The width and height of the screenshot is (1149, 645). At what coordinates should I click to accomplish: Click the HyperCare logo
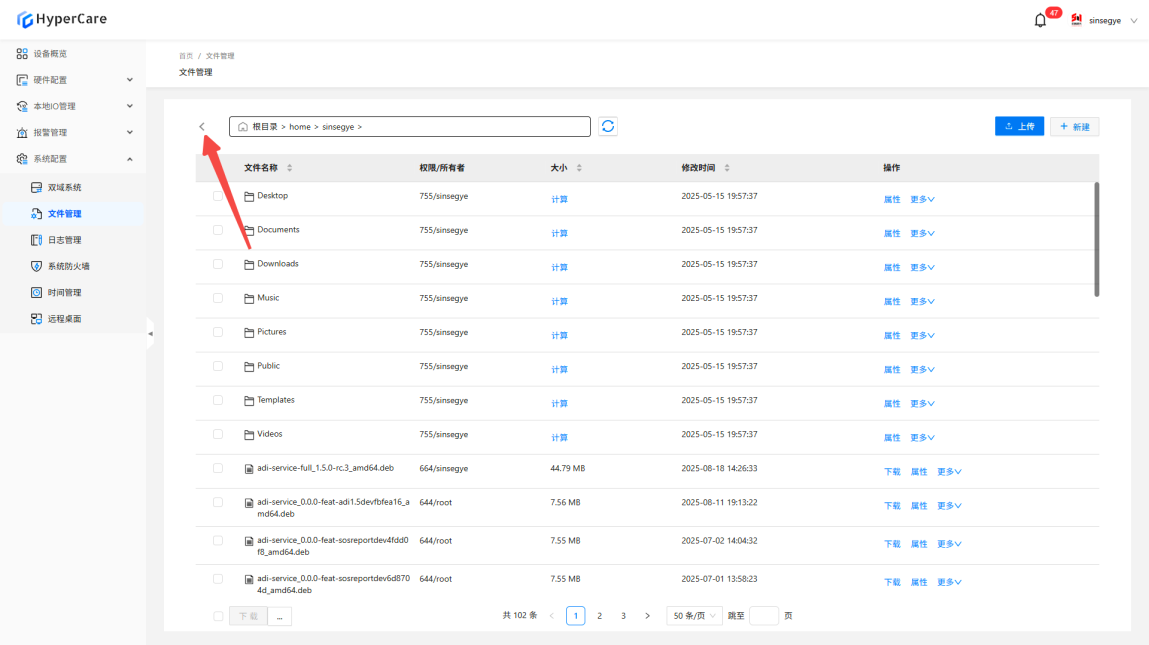[x=62, y=19]
